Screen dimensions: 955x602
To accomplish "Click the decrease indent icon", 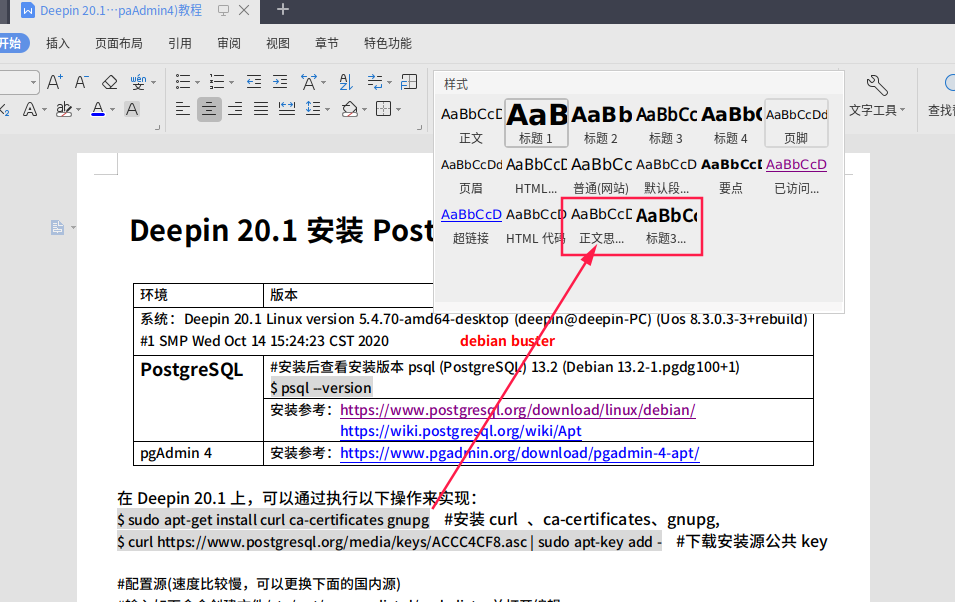I will click(254, 82).
